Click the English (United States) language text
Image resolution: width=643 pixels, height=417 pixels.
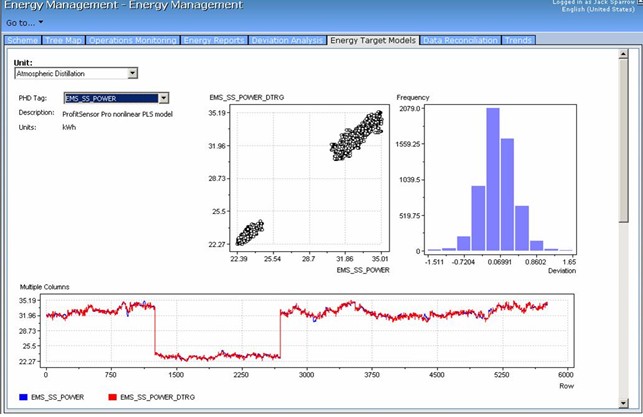(598, 9)
